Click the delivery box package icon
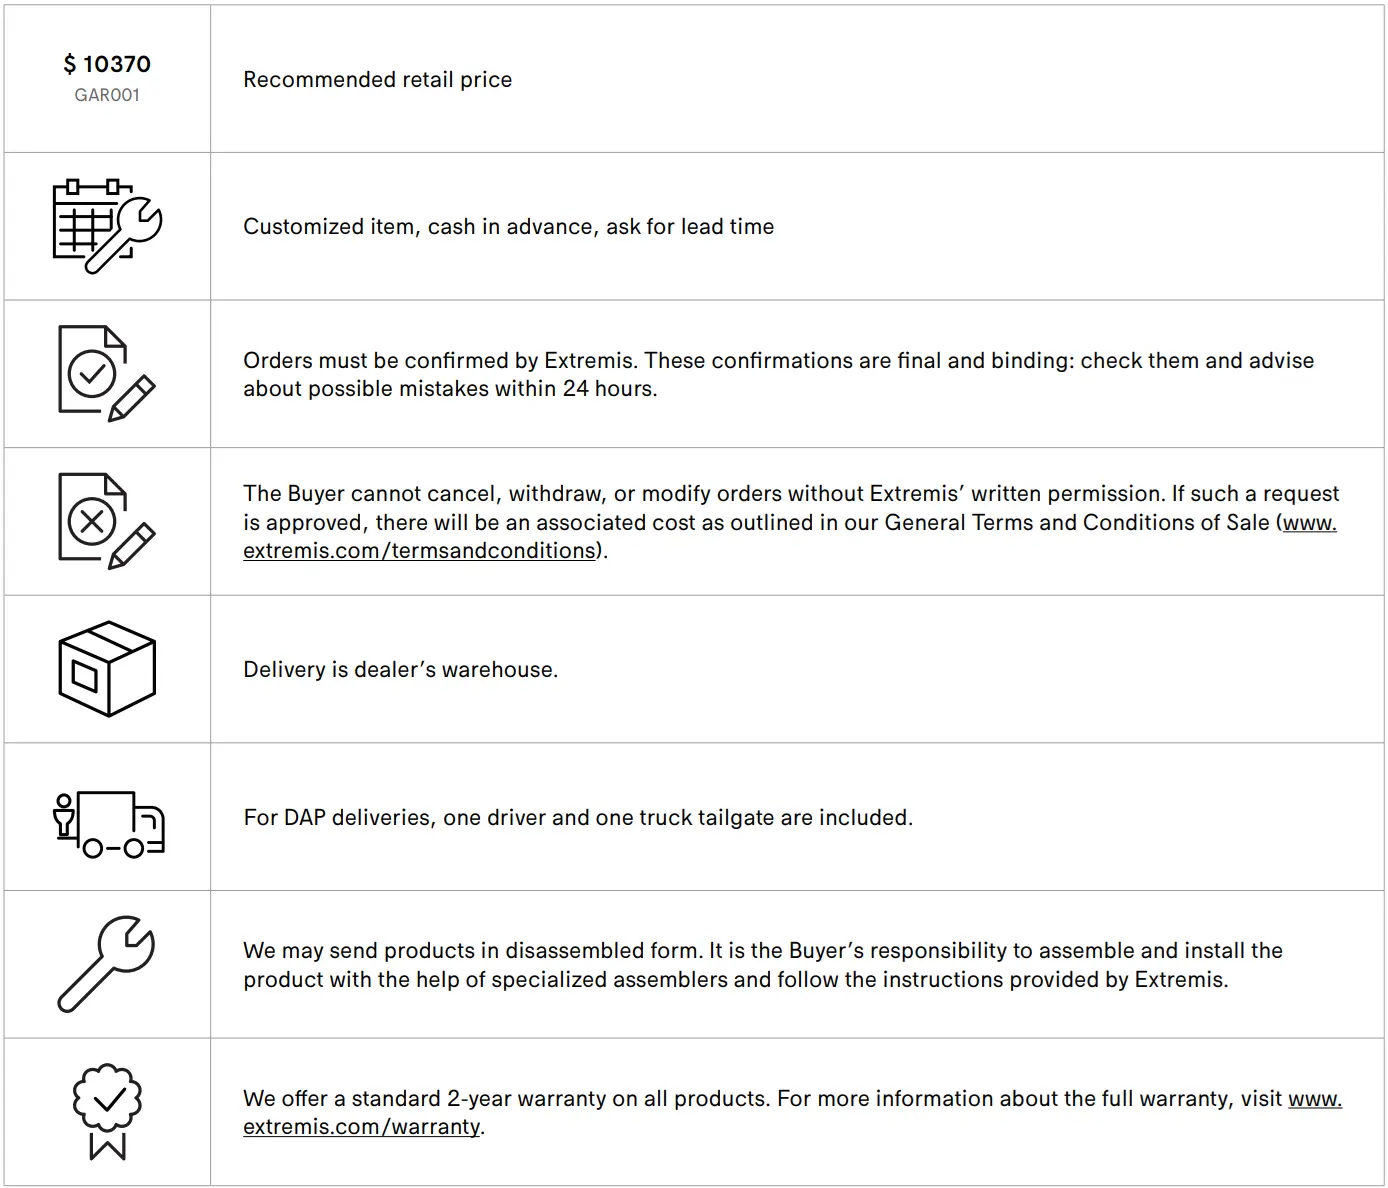The height and width of the screenshot is (1188, 1388). click(x=107, y=669)
